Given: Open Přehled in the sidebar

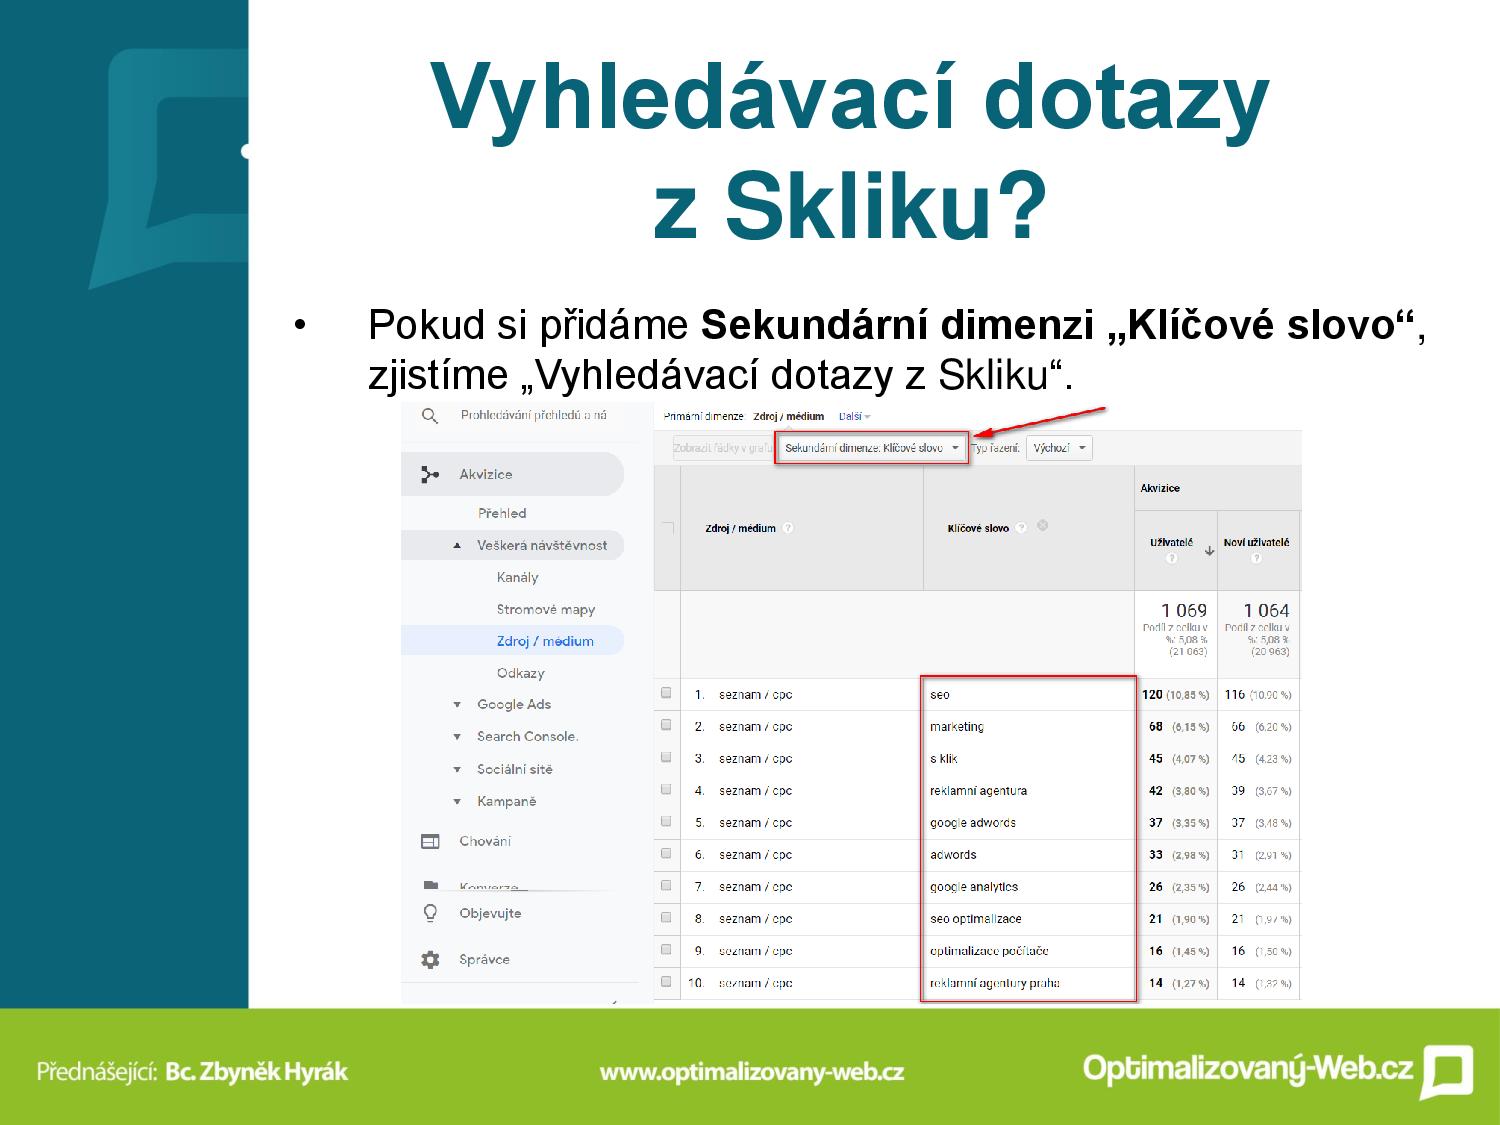Looking at the screenshot, I should 502,513.
